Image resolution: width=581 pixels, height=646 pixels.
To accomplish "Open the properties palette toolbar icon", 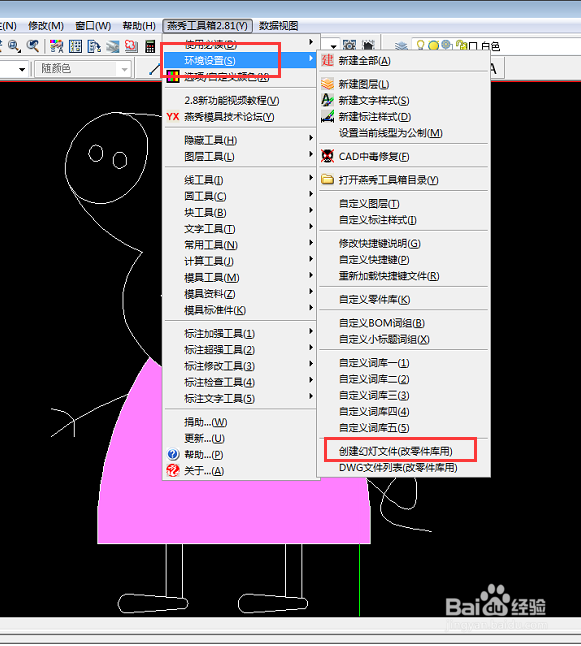I will [x=56, y=46].
